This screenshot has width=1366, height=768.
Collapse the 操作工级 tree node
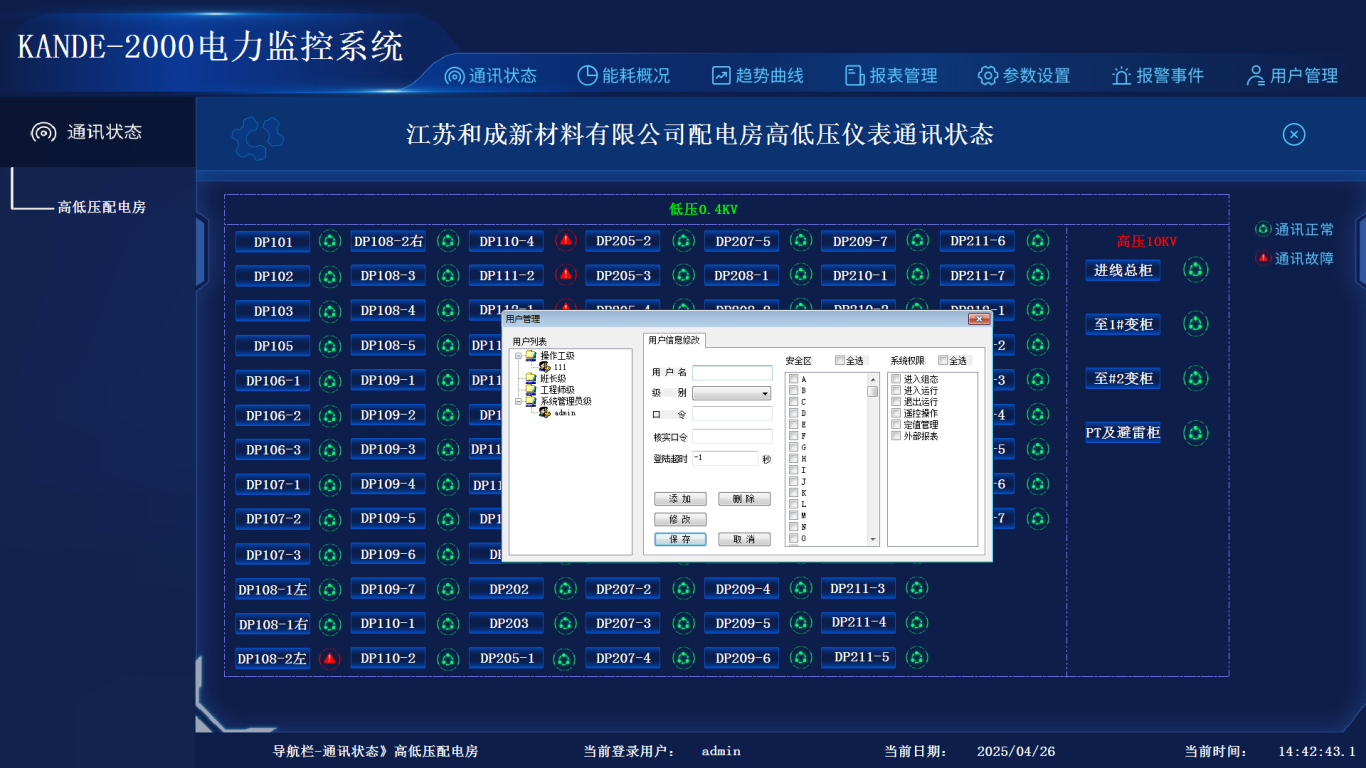[518, 356]
